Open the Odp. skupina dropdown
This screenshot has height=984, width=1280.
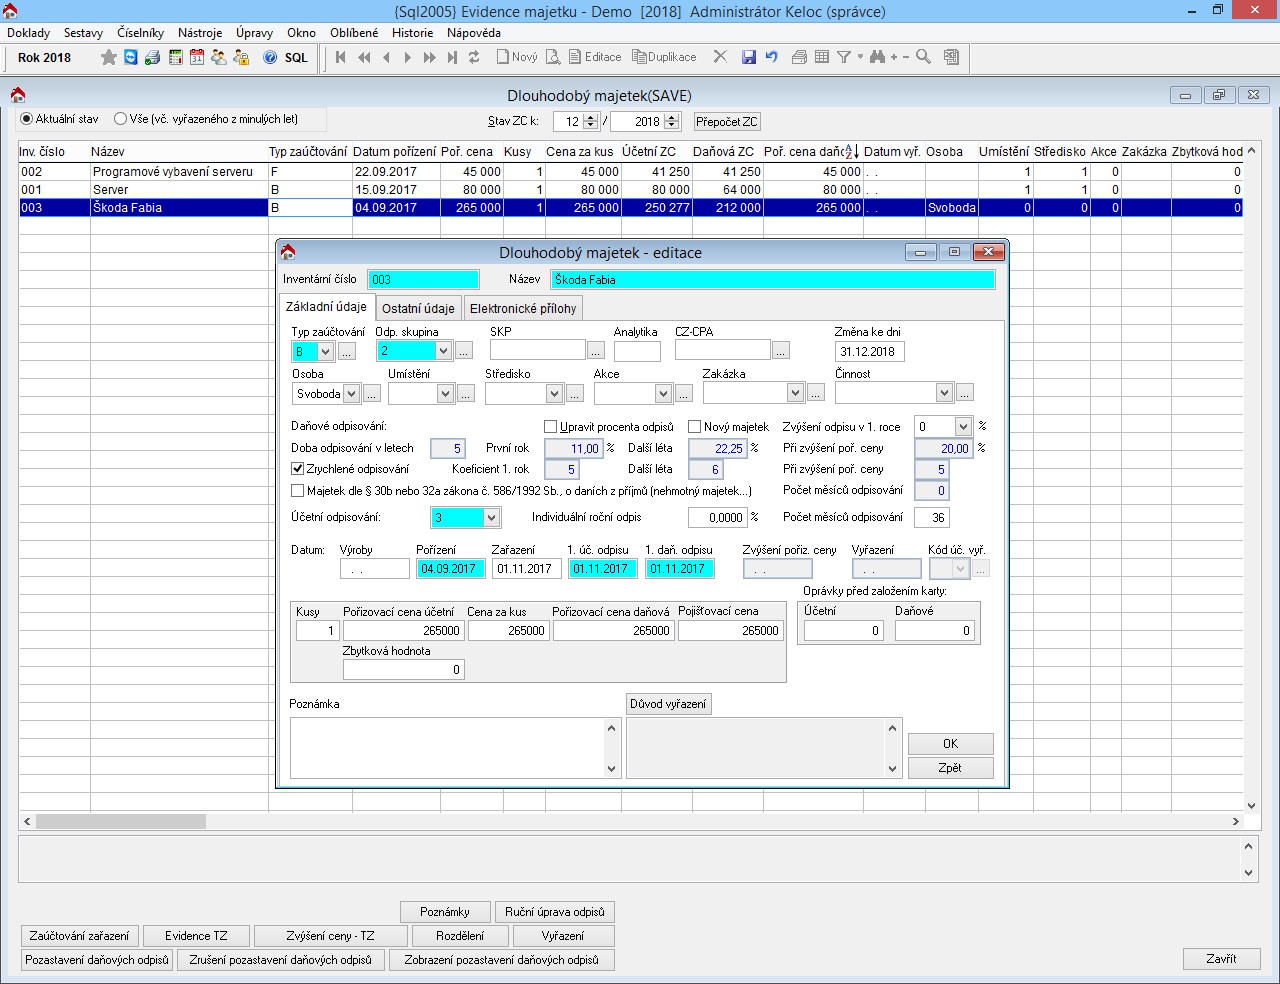coord(441,351)
